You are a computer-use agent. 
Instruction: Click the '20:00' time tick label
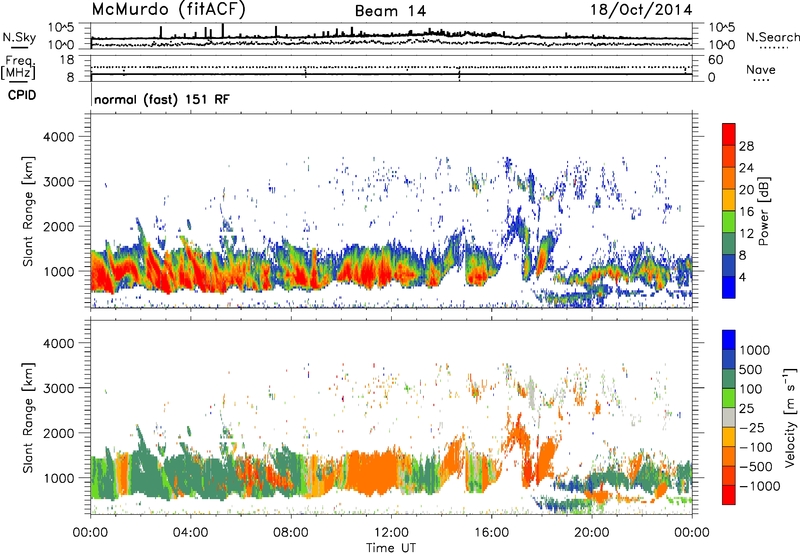tap(592, 533)
